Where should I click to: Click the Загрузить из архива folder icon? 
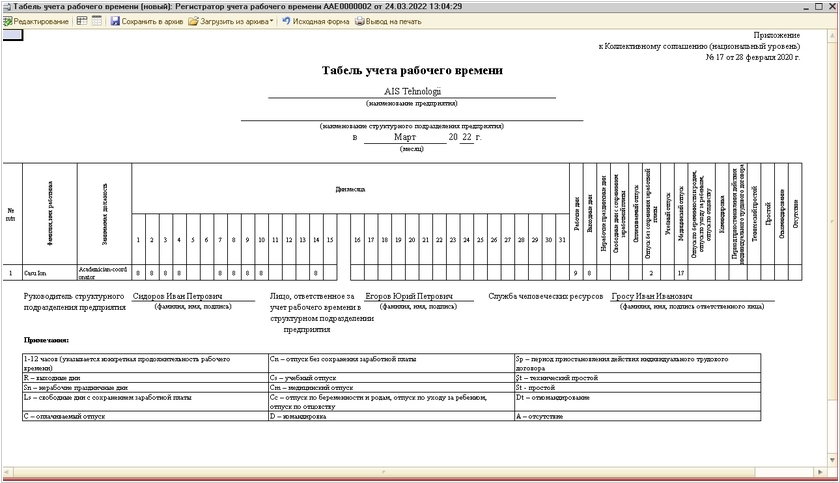pyautogui.click(x=194, y=21)
